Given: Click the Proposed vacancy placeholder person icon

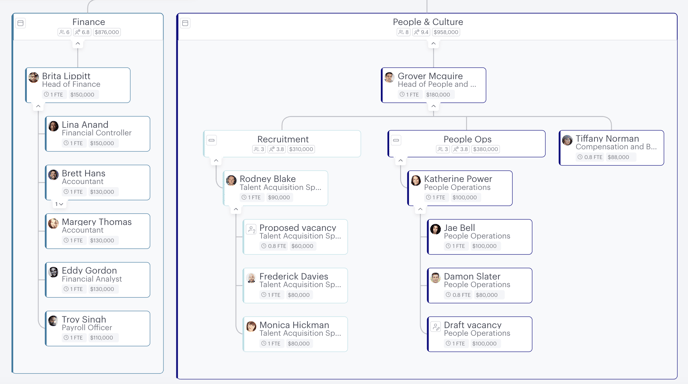Looking at the screenshot, I should coord(251,230).
